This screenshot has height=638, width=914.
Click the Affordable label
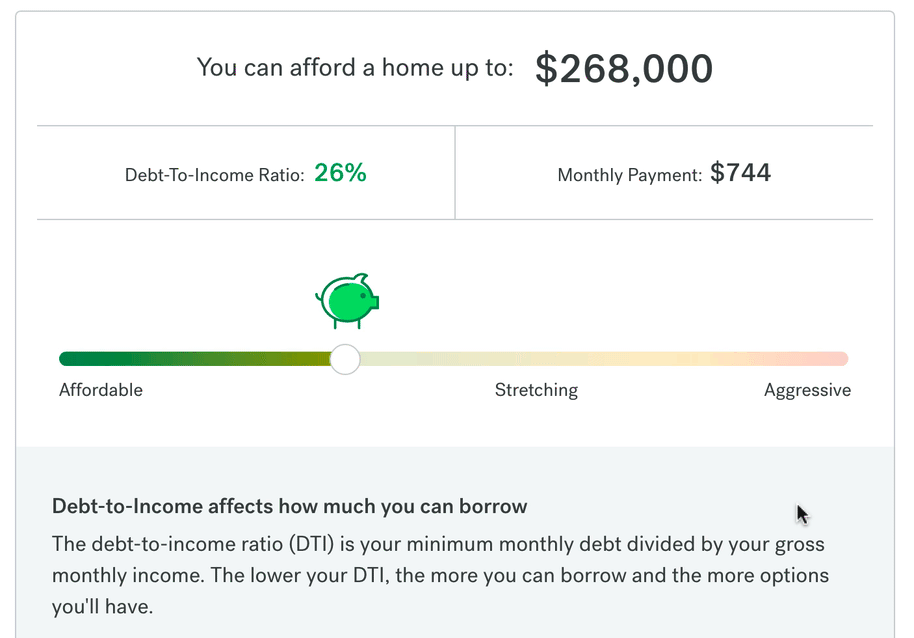[x=101, y=390]
